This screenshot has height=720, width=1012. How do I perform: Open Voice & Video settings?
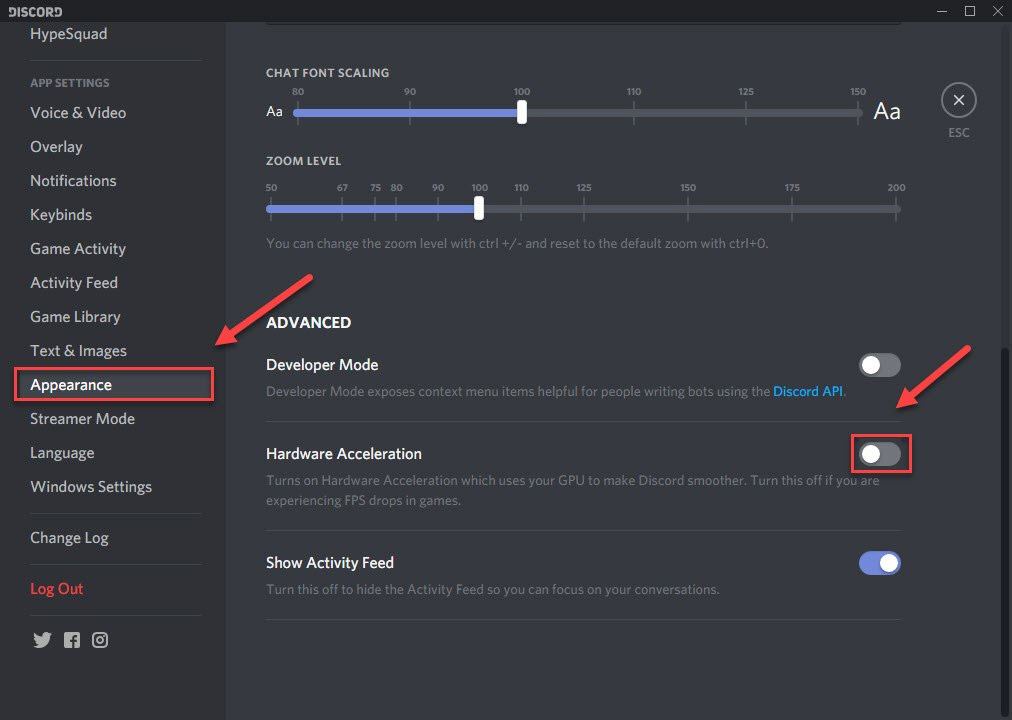(x=78, y=113)
